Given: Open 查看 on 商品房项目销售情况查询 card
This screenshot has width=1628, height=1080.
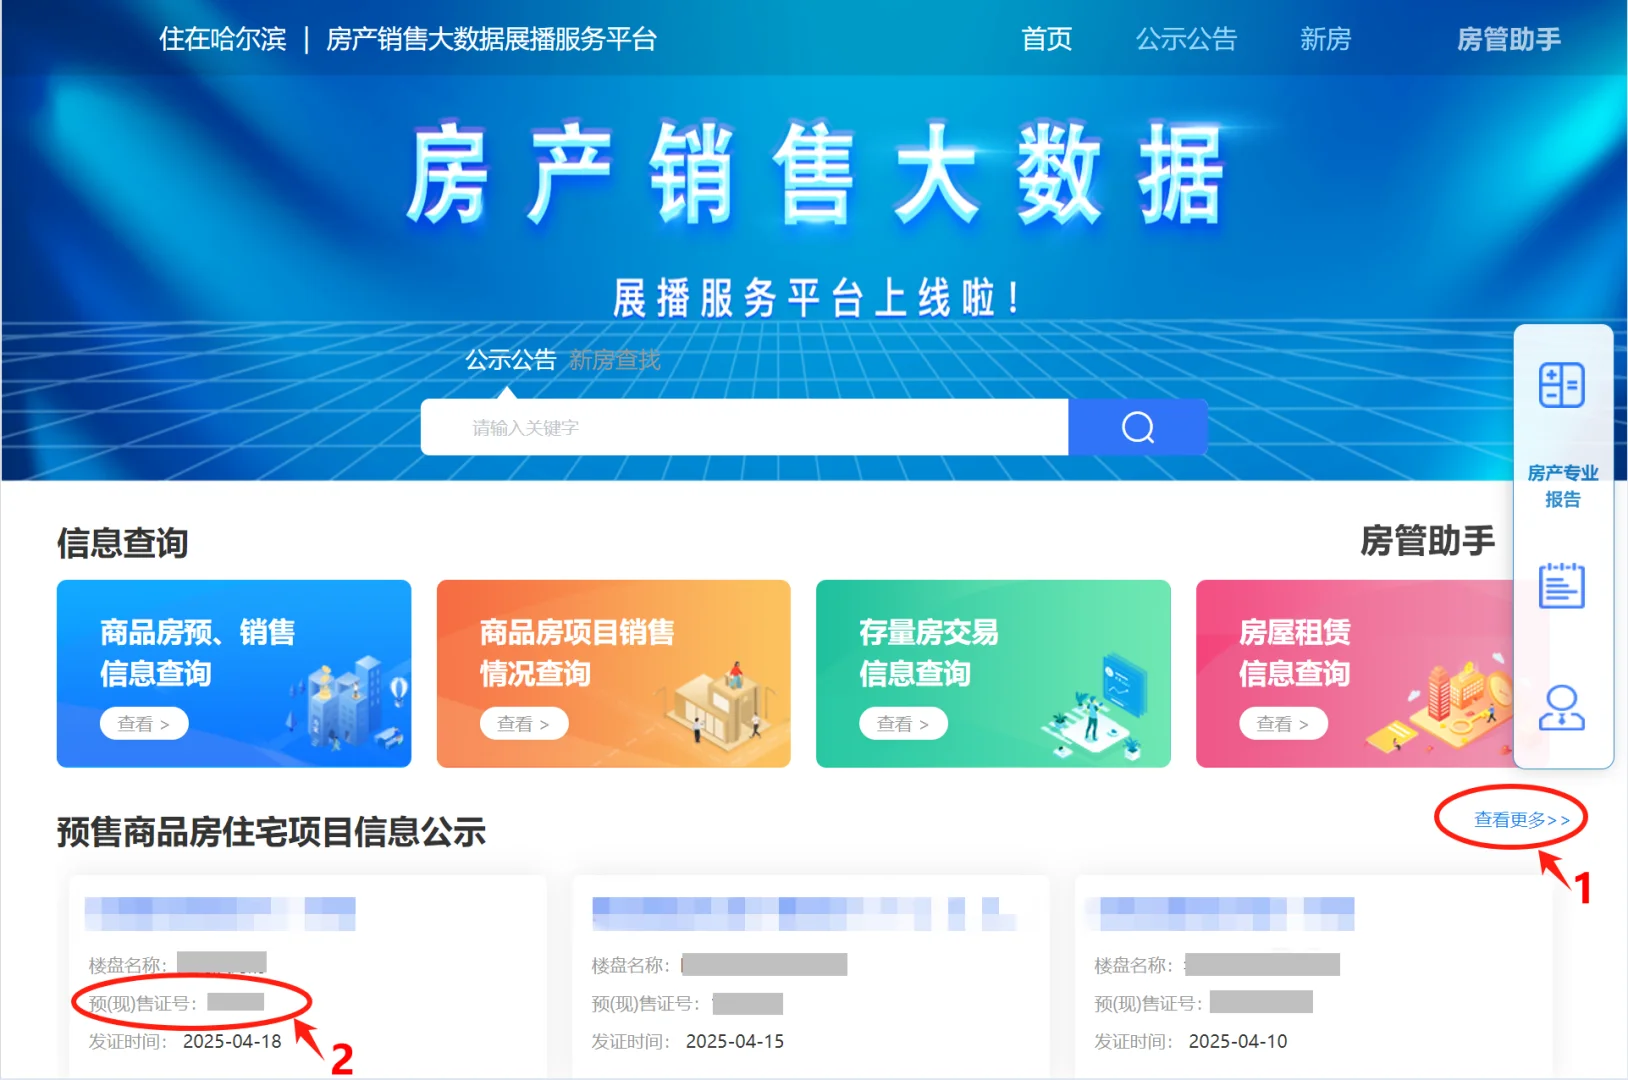Looking at the screenshot, I should pos(524,723).
